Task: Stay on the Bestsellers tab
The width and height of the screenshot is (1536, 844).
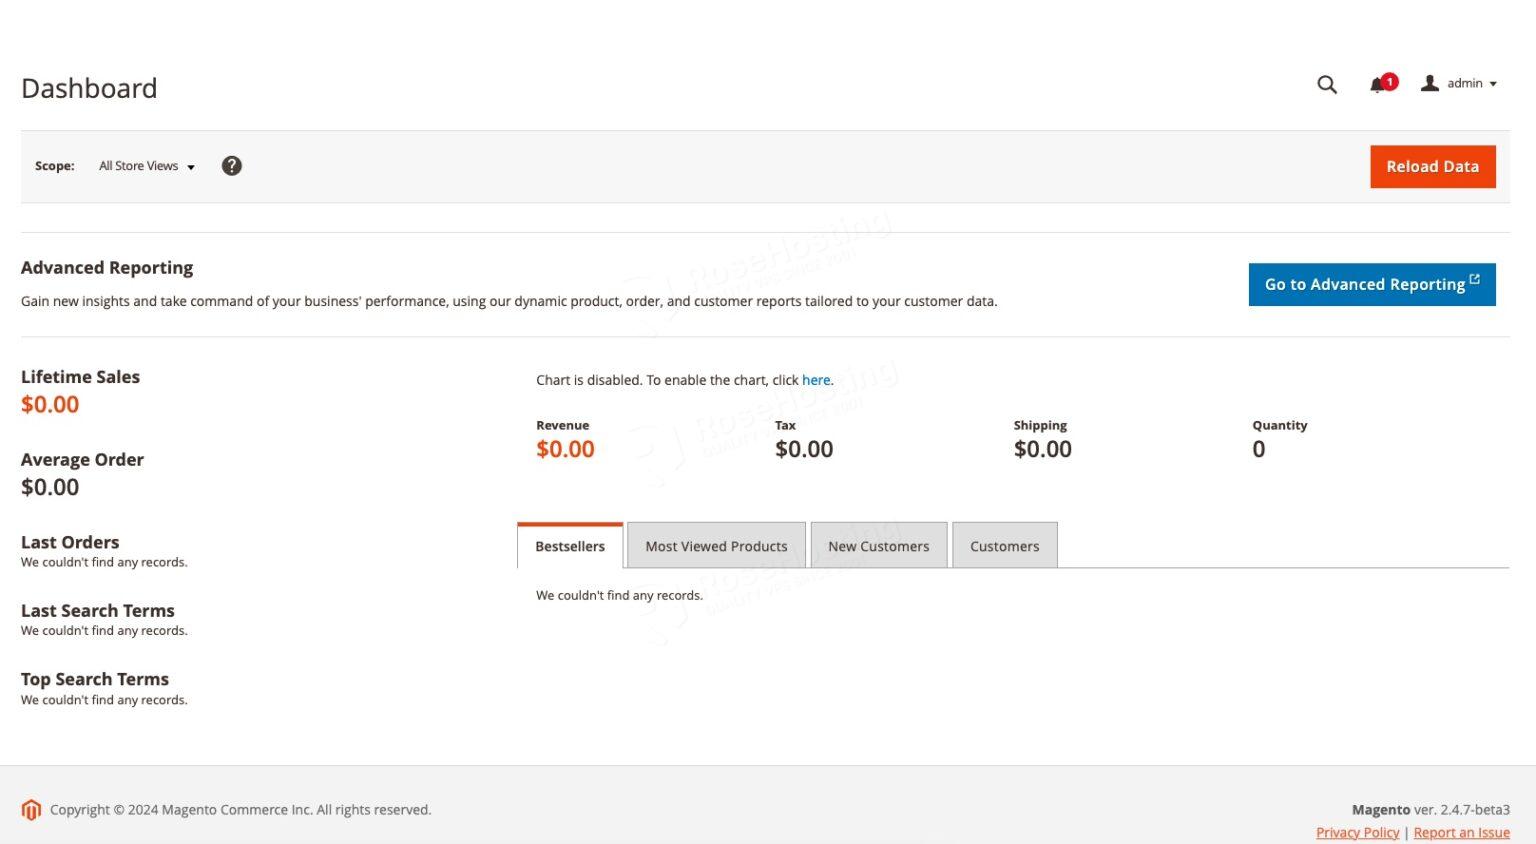Action: [x=570, y=545]
